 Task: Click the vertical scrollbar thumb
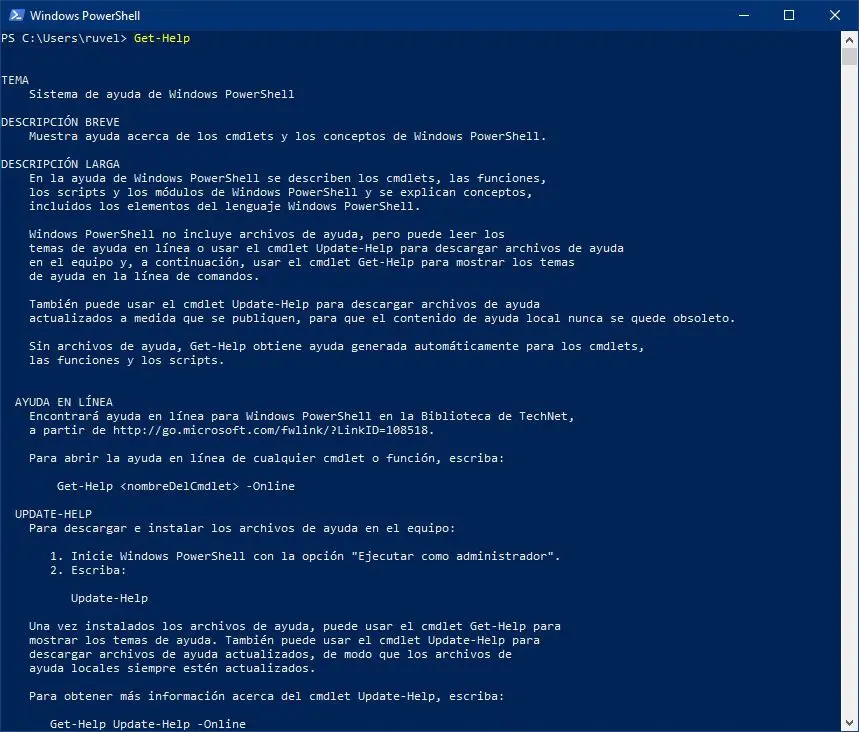coord(850,56)
